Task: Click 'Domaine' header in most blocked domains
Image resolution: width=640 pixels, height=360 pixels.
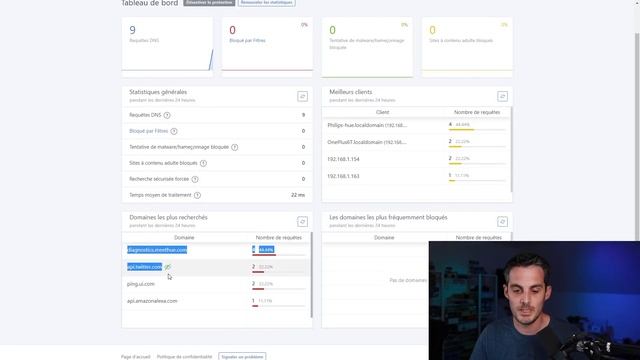Action: coord(384,238)
